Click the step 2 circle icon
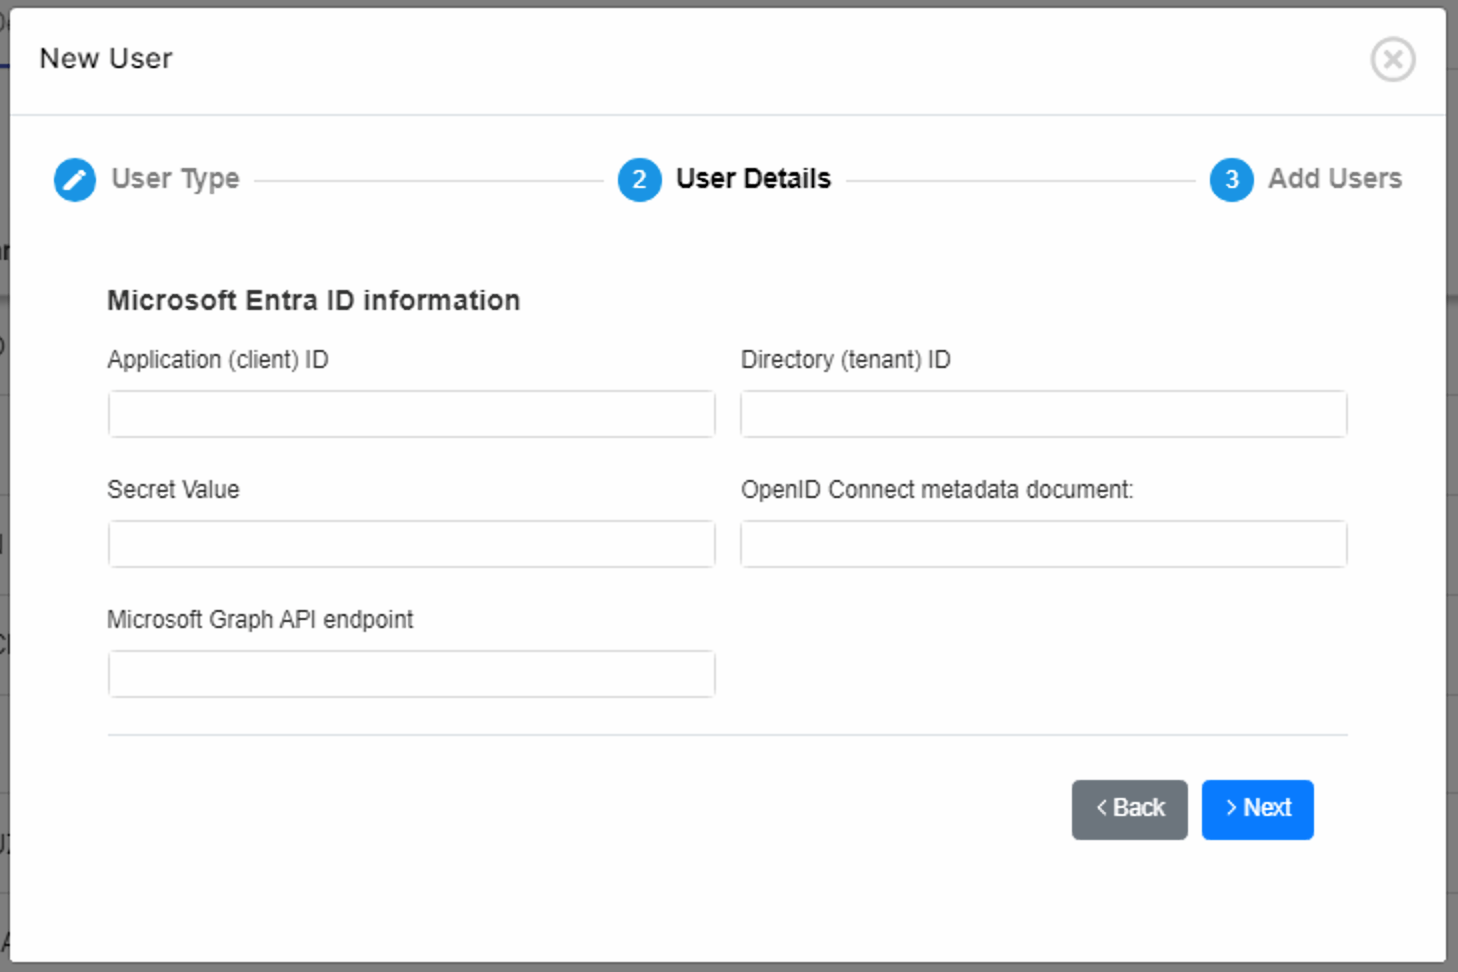Screen dimensions: 1458x972 click(x=639, y=180)
